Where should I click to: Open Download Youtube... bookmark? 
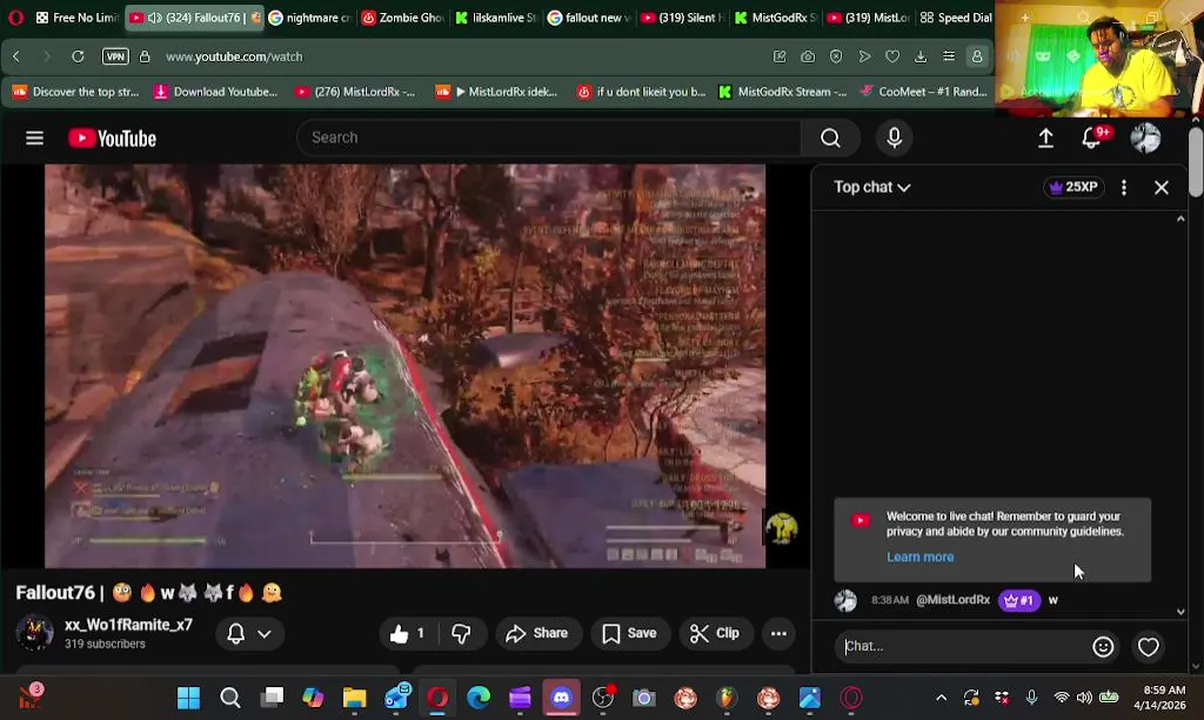click(x=215, y=92)
